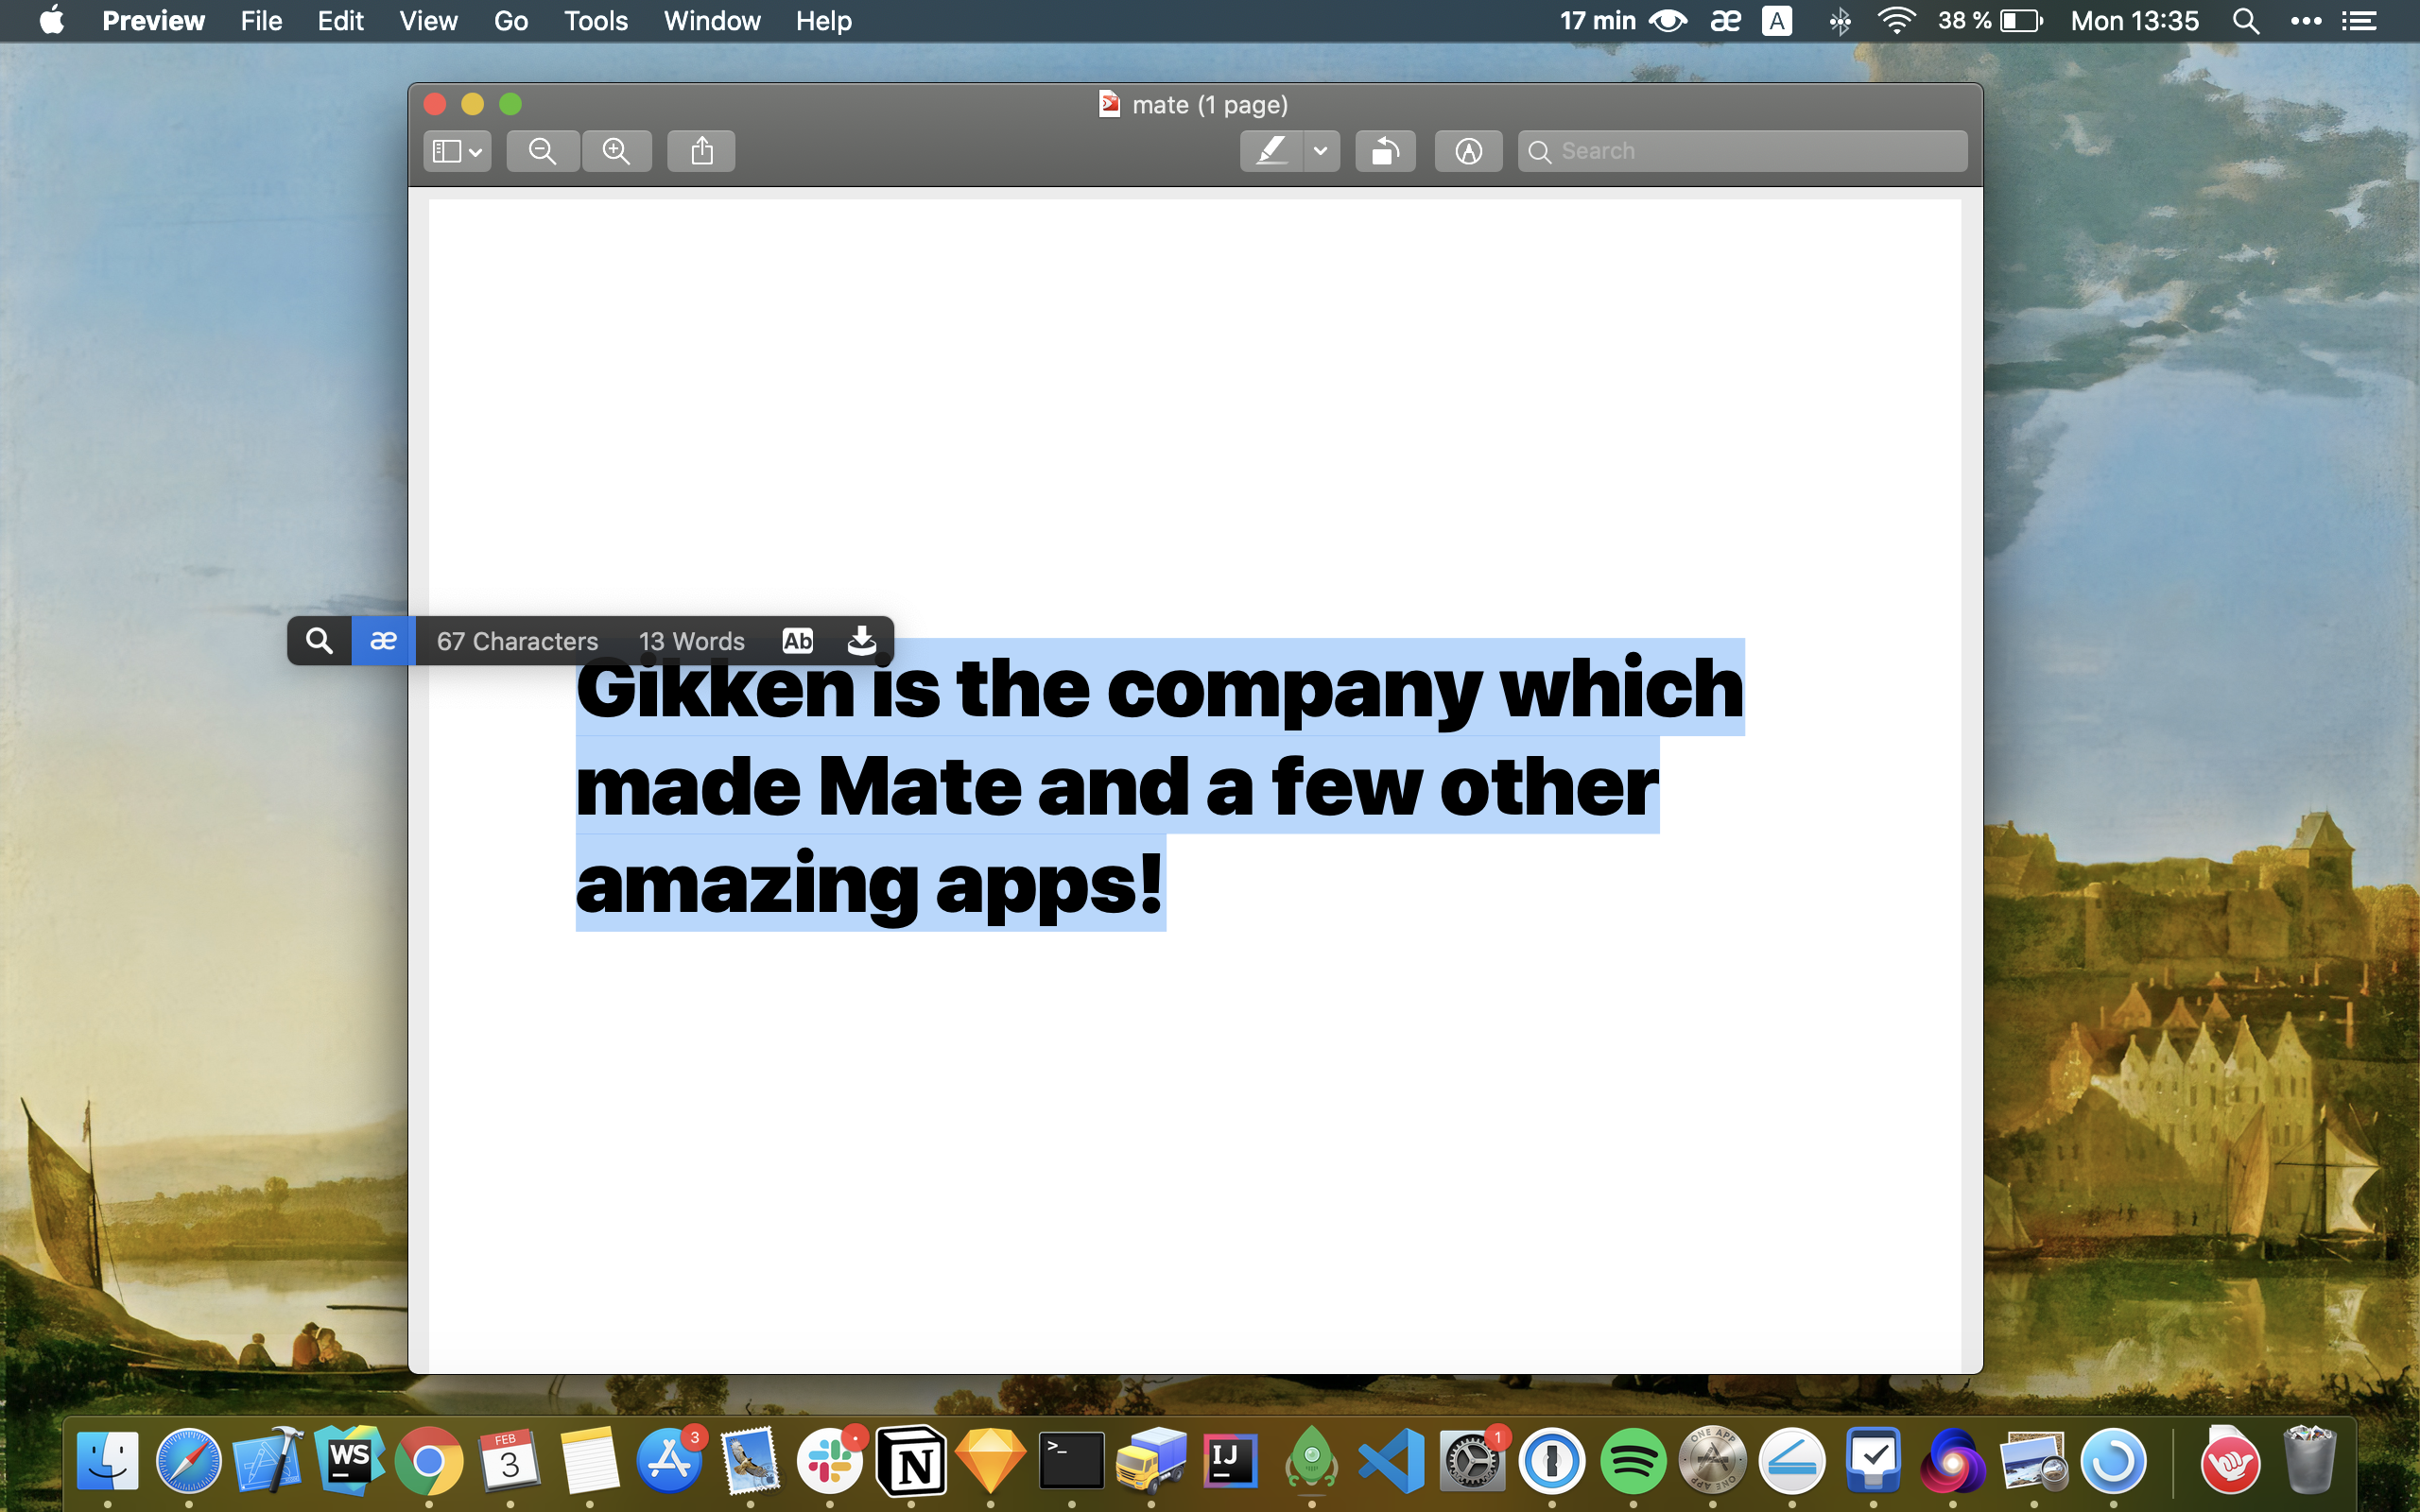Screen dimensions: 2420x1512
Task: Open WebStorm from the Dock
Action: click(x=348, y=1460)
